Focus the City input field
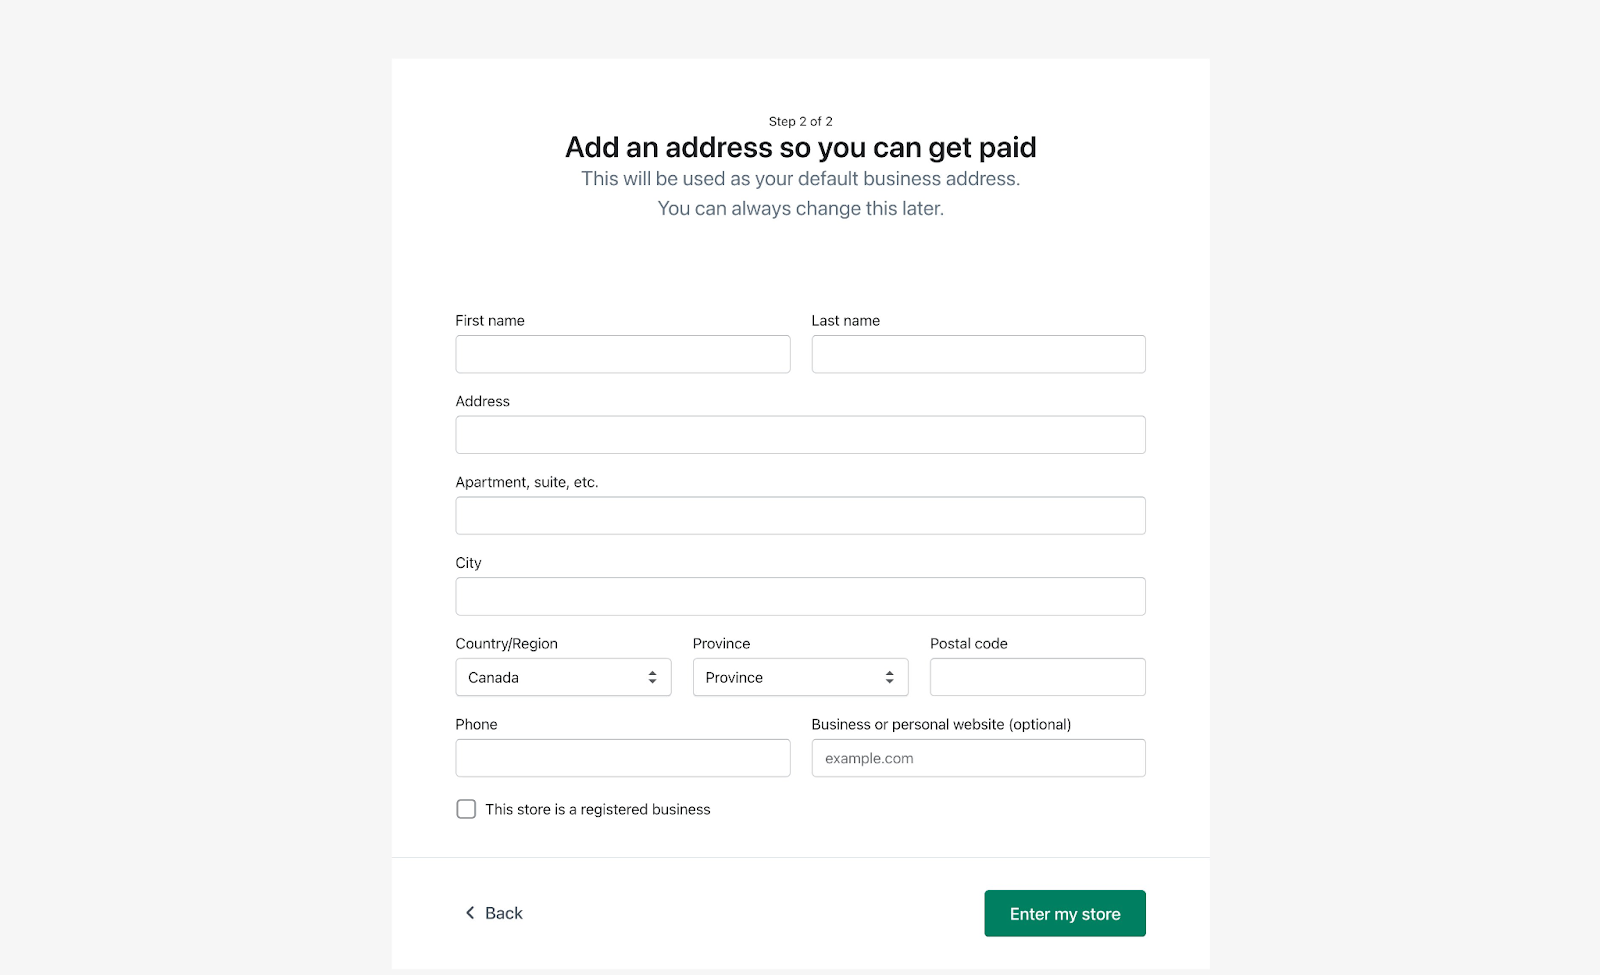The width and height of the screenshot is (1600, 975). point(800,596)
